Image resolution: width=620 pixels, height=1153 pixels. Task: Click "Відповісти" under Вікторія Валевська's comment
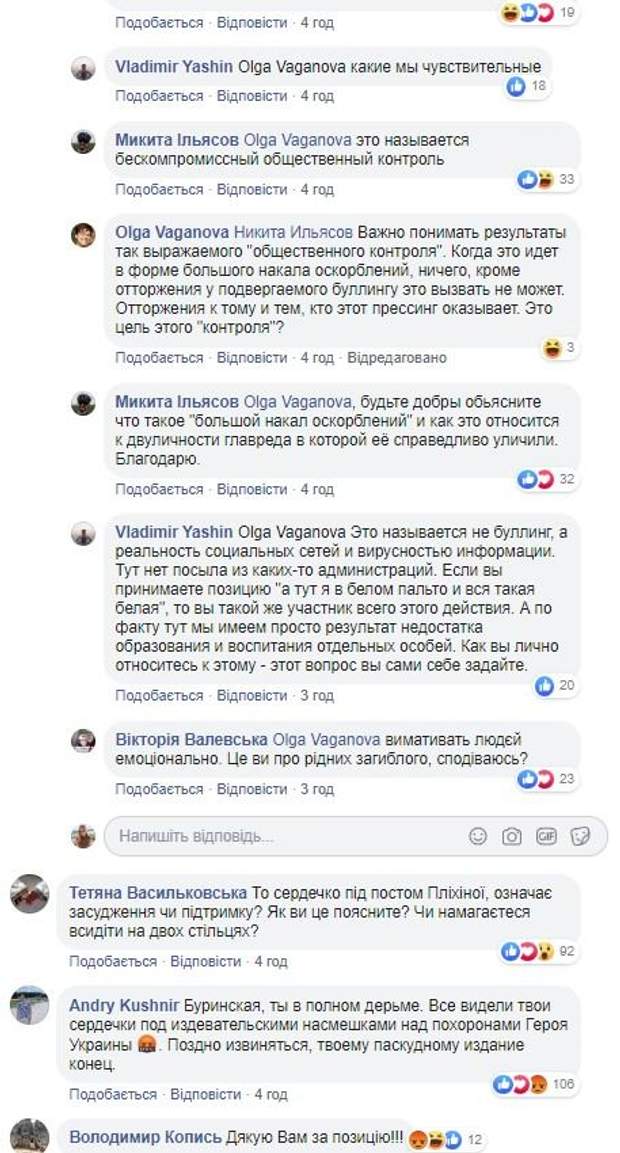click(252, 789)
